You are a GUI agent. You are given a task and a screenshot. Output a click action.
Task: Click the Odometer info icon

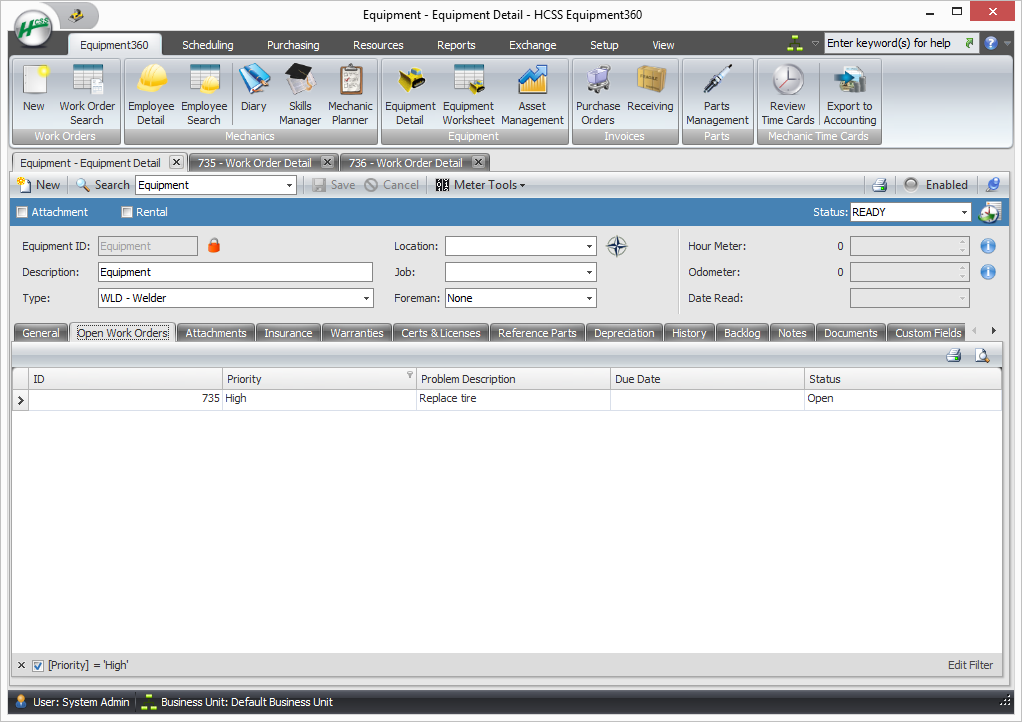988,272
